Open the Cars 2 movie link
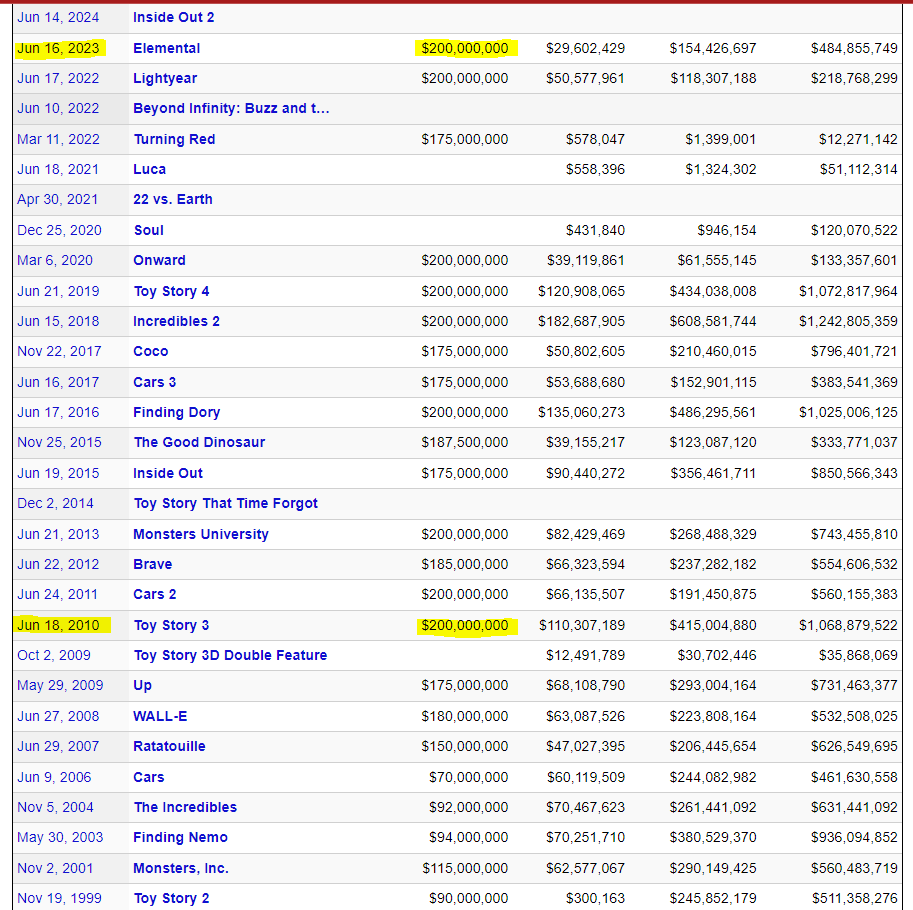The height and width of the screenshot is (910, 913). pyautogui.click(x=155, y=594)
